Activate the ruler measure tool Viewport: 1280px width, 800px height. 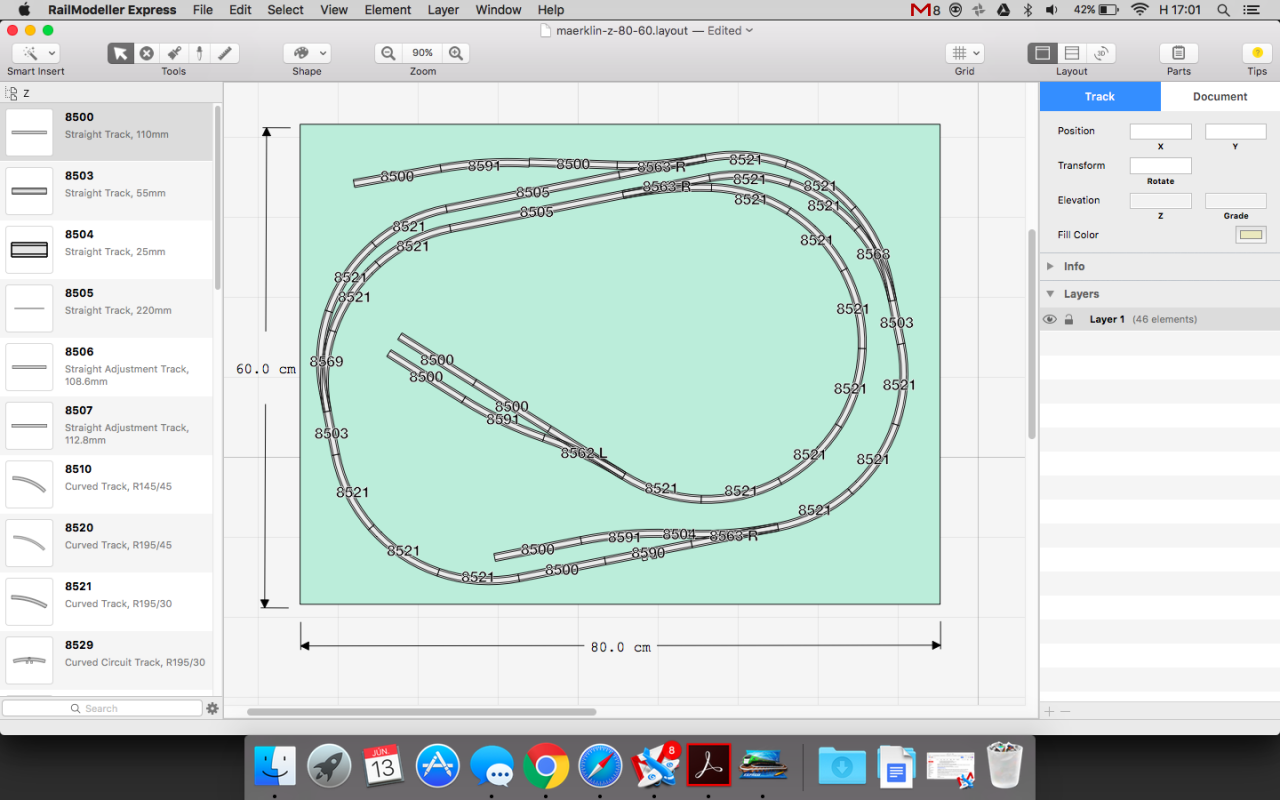coord(225,53)
